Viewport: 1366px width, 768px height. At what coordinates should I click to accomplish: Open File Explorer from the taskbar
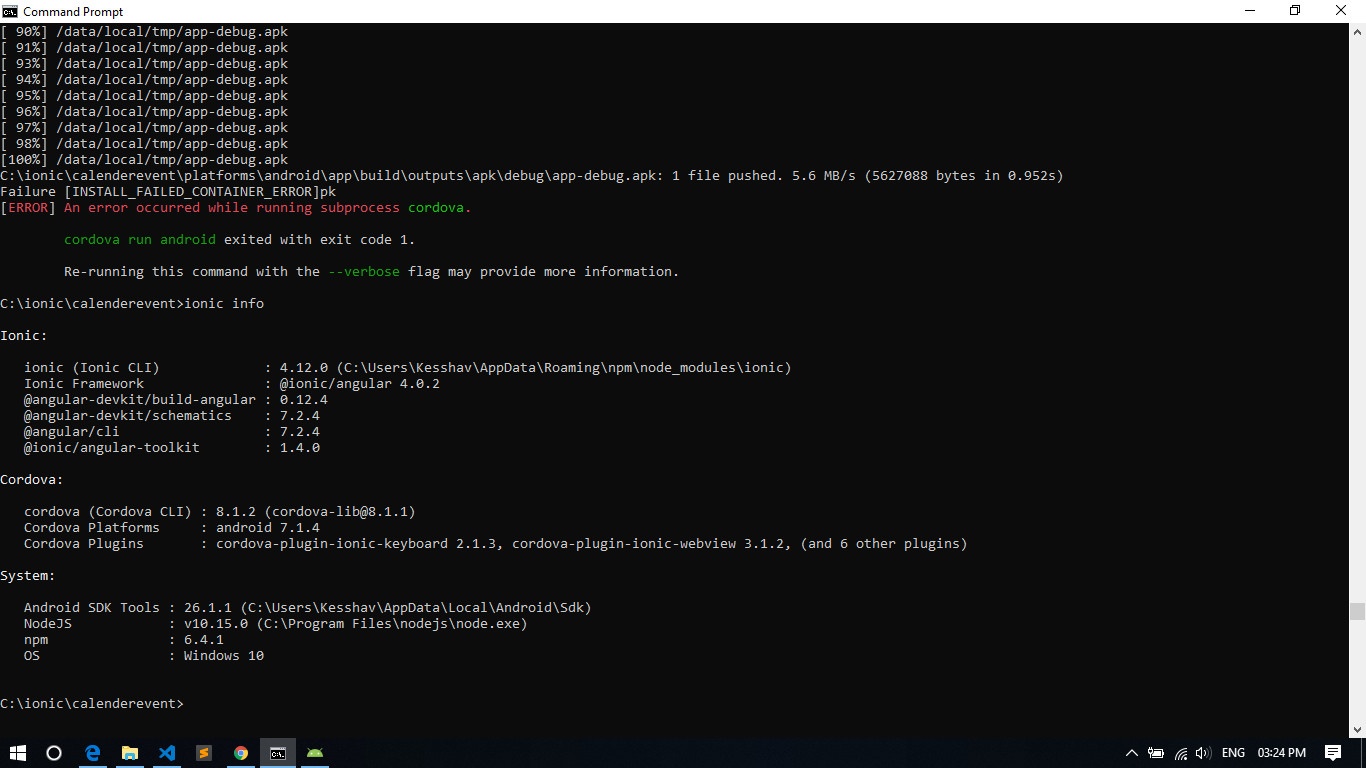coord(129,753)
